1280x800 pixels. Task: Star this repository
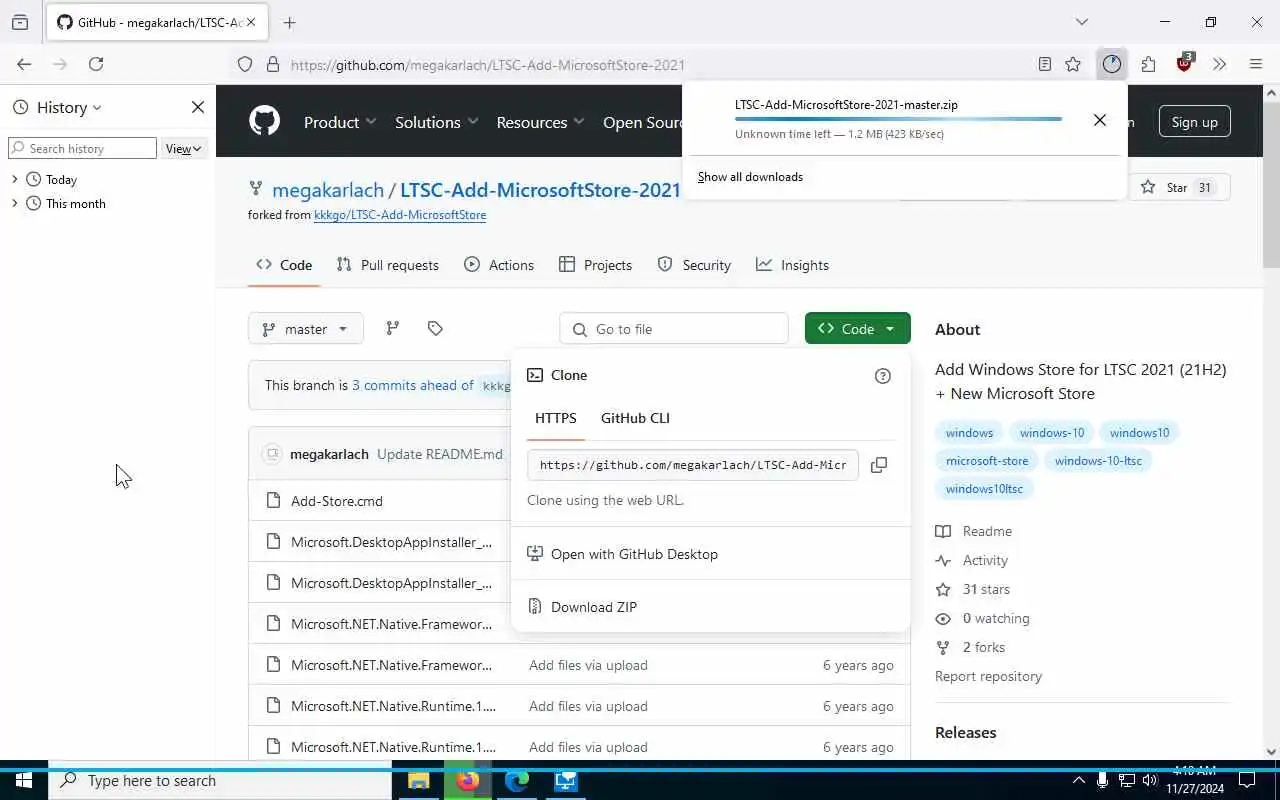click(1179, 187)
